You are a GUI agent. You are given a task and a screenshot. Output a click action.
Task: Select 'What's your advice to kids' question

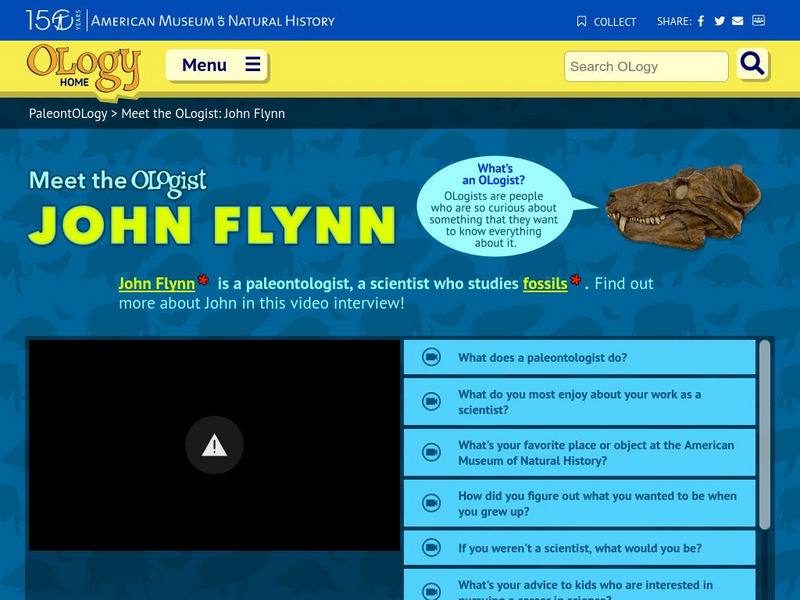click(x=580, y=585)
